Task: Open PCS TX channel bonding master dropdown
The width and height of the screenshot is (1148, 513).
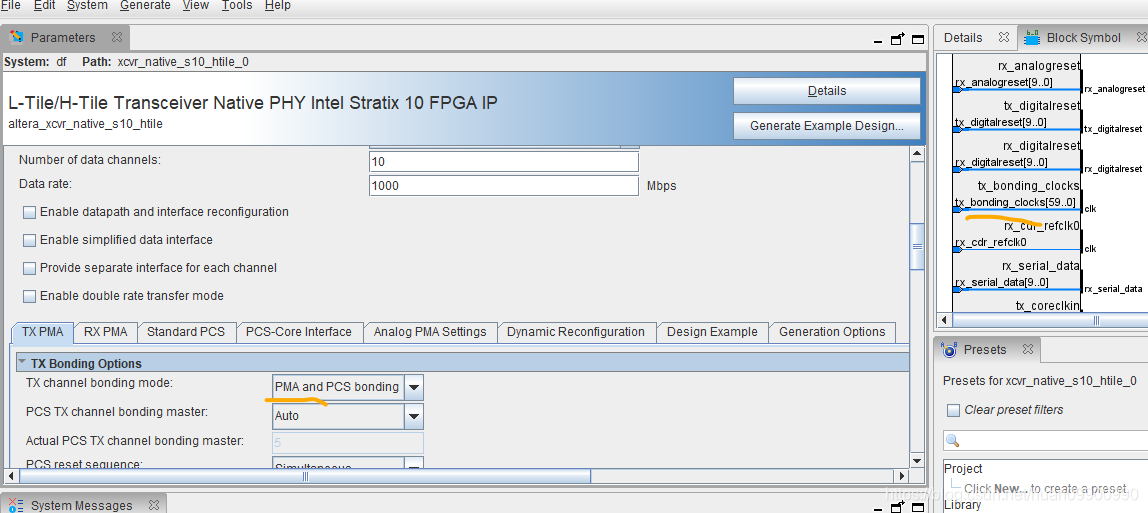Action: 414,416
